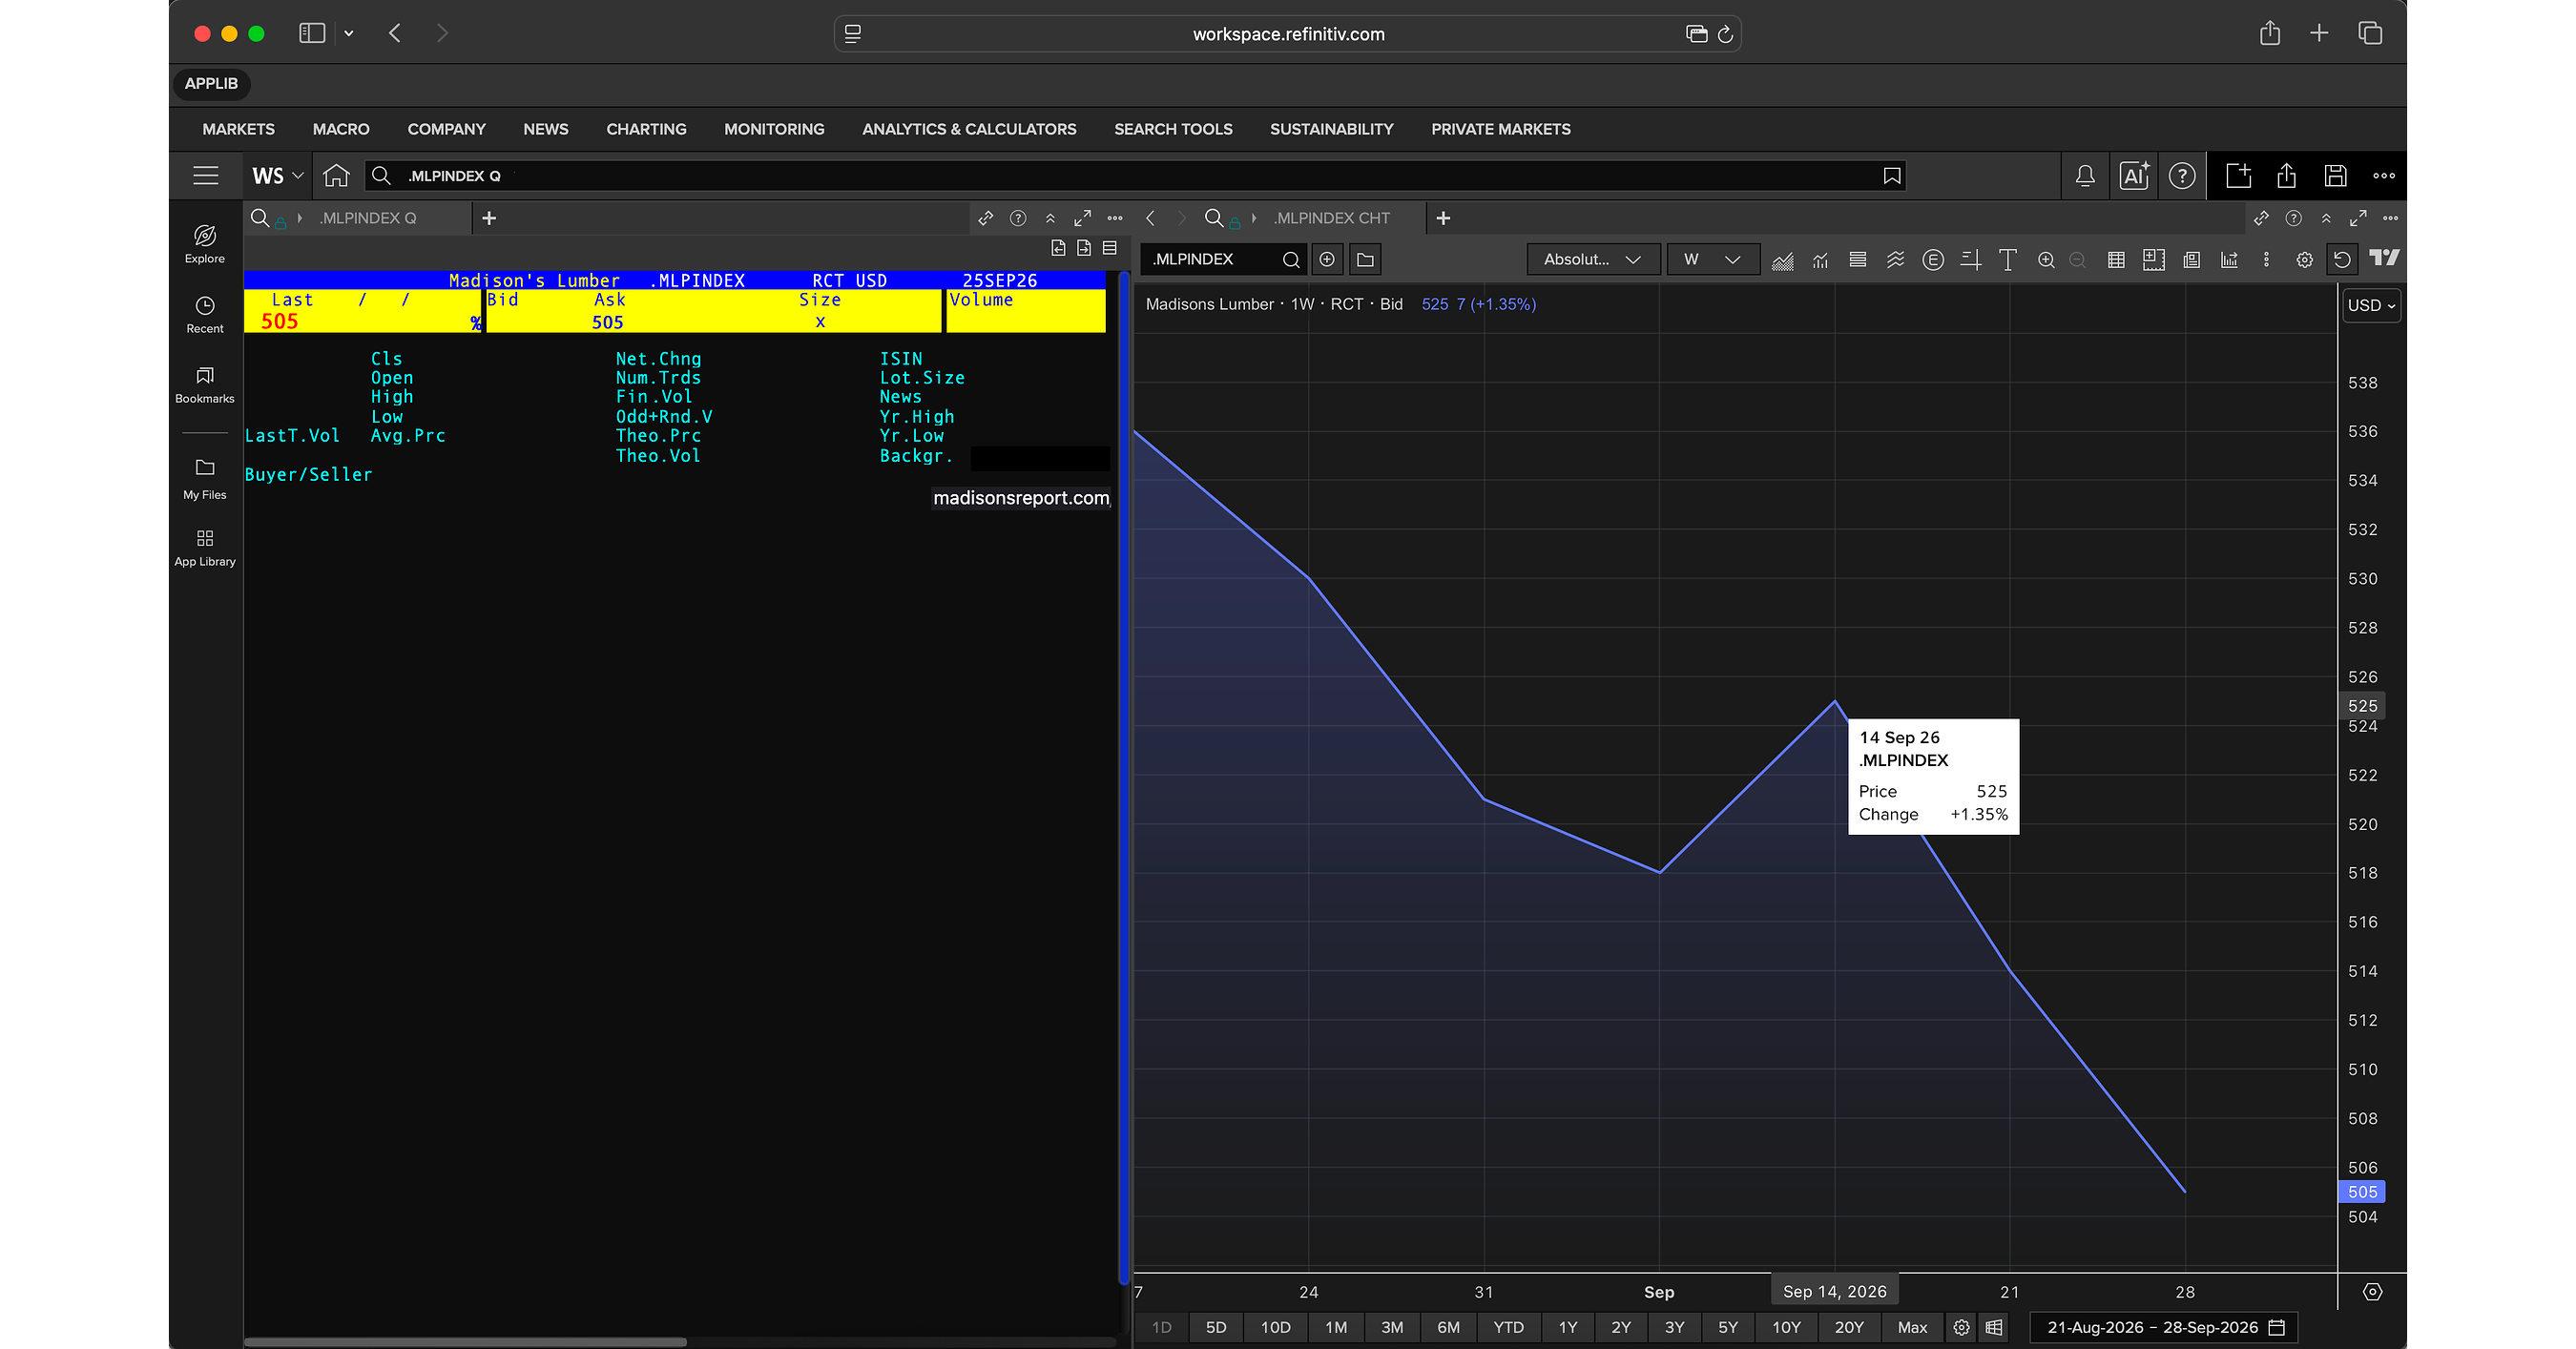
Task: Open Bookmarks in the left sidebar
Action: [205, 384]
